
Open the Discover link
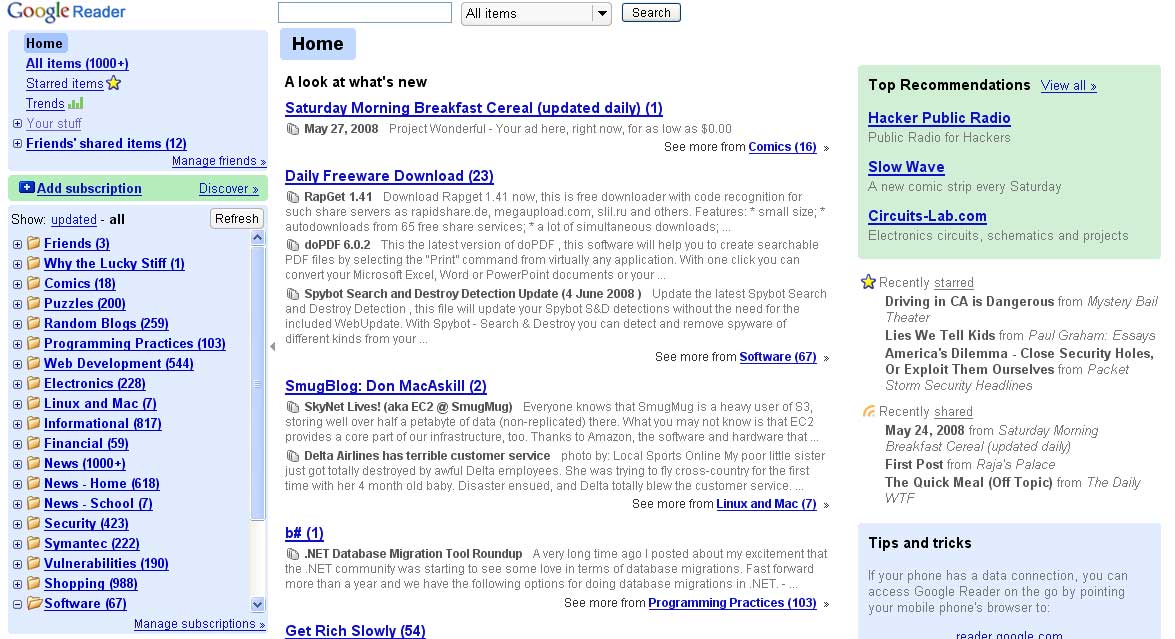229,189
